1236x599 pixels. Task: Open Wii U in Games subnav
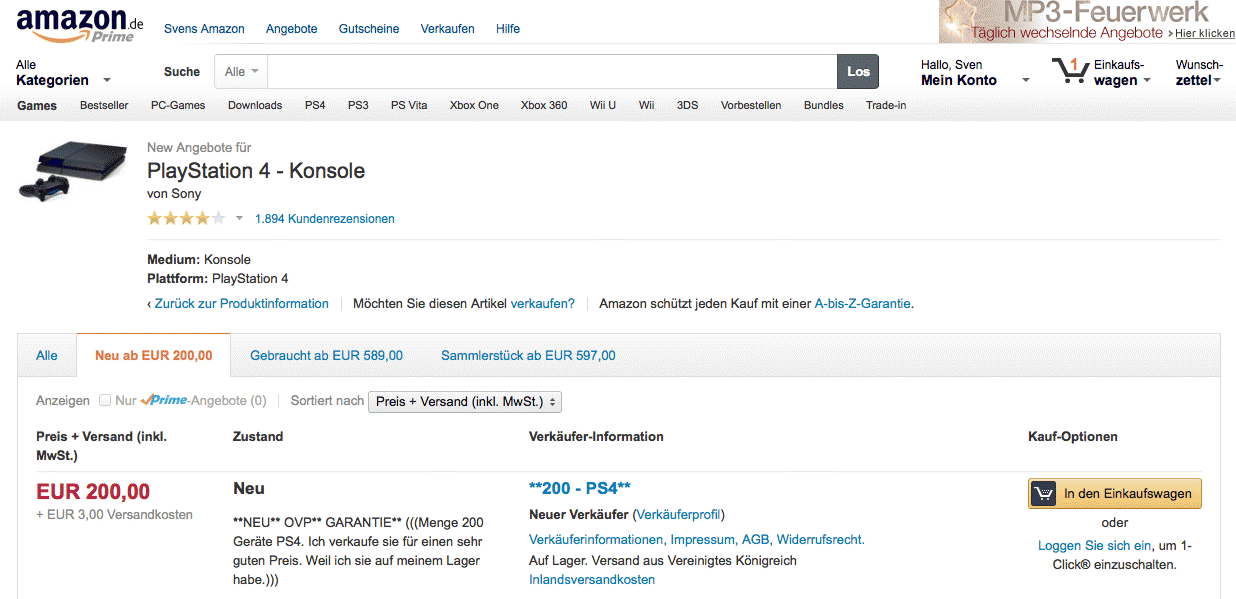pos(603,105)
